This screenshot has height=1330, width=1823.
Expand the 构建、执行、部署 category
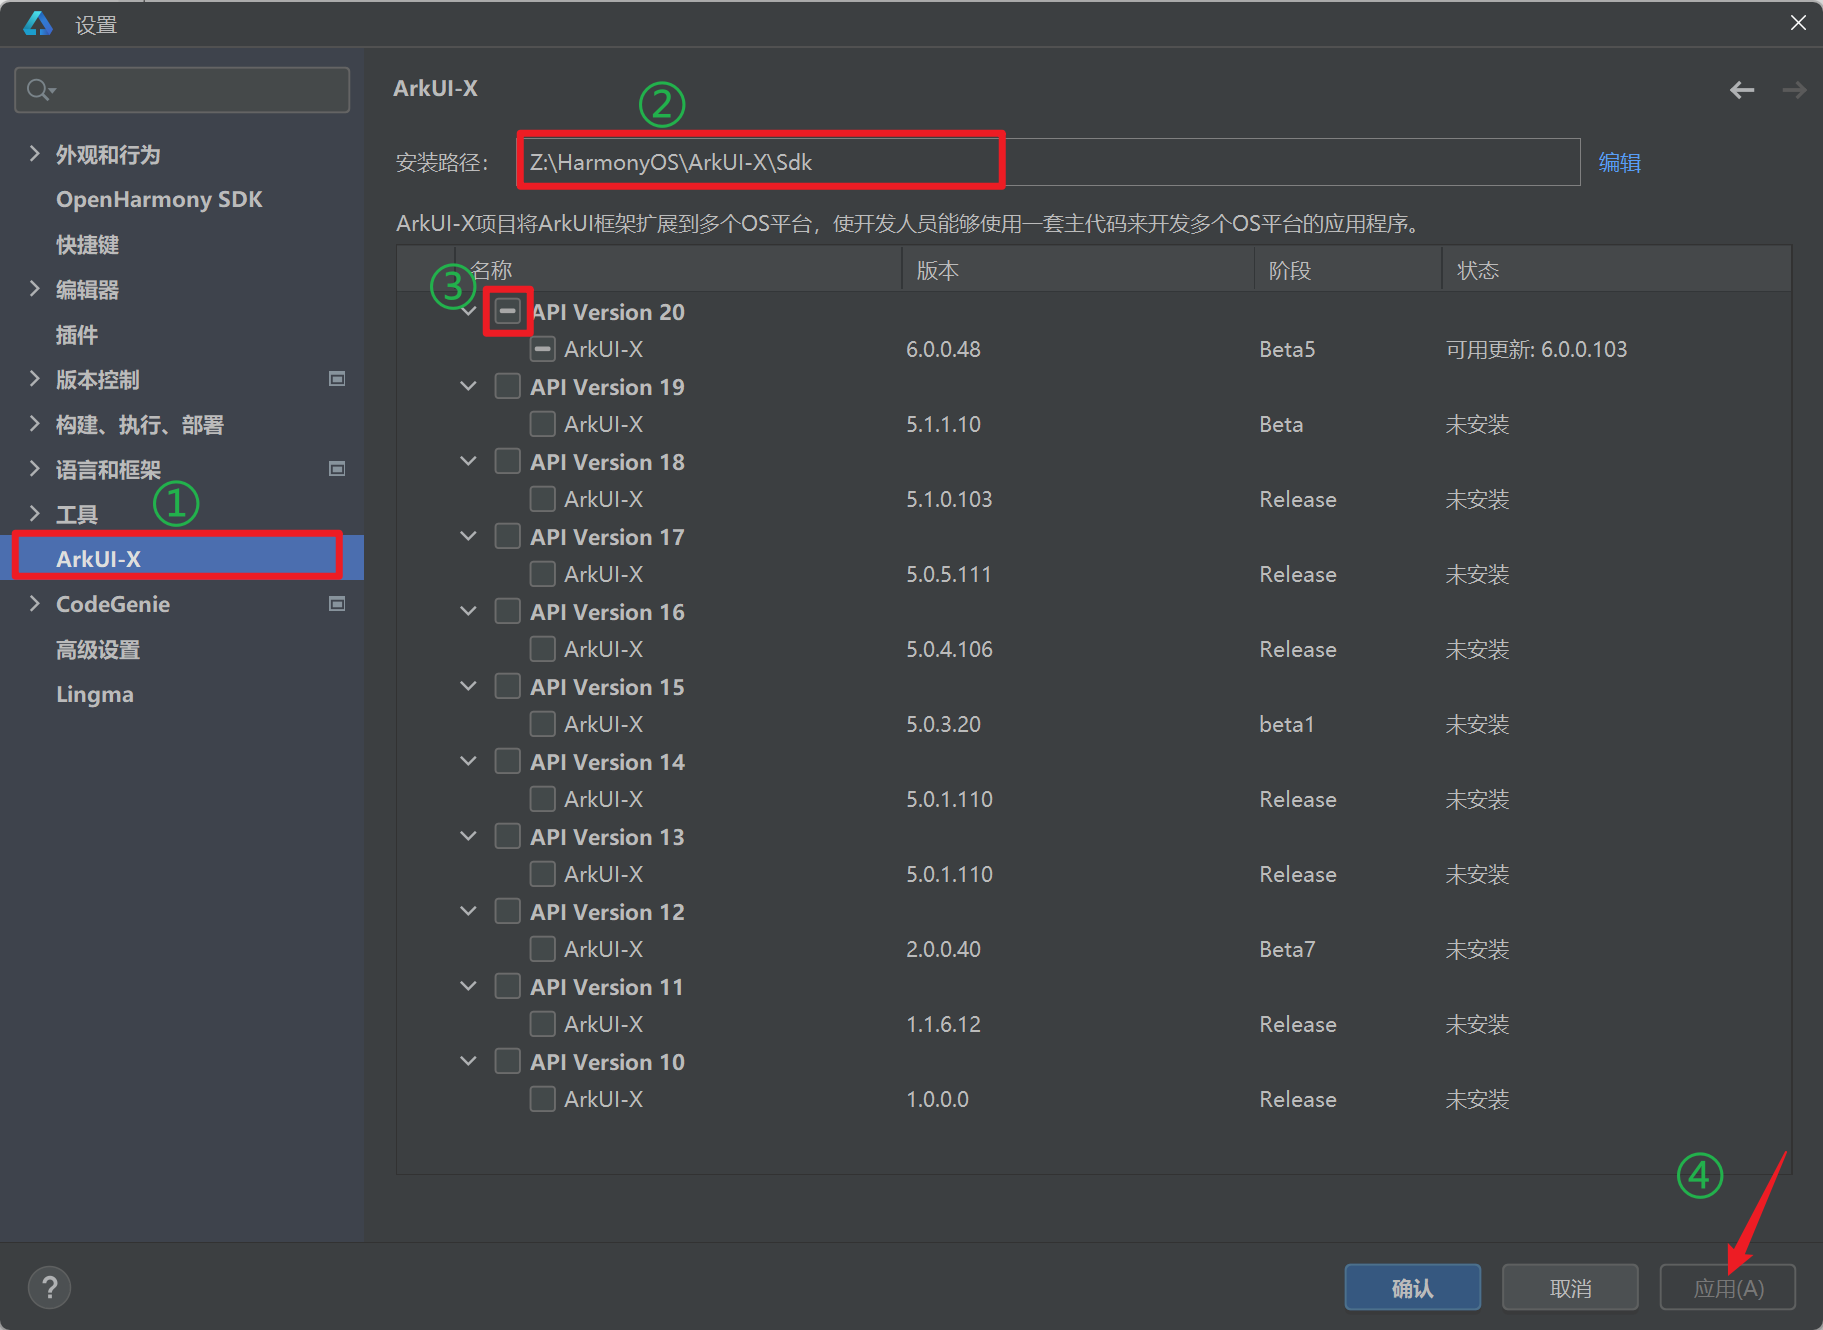(35, 424)
